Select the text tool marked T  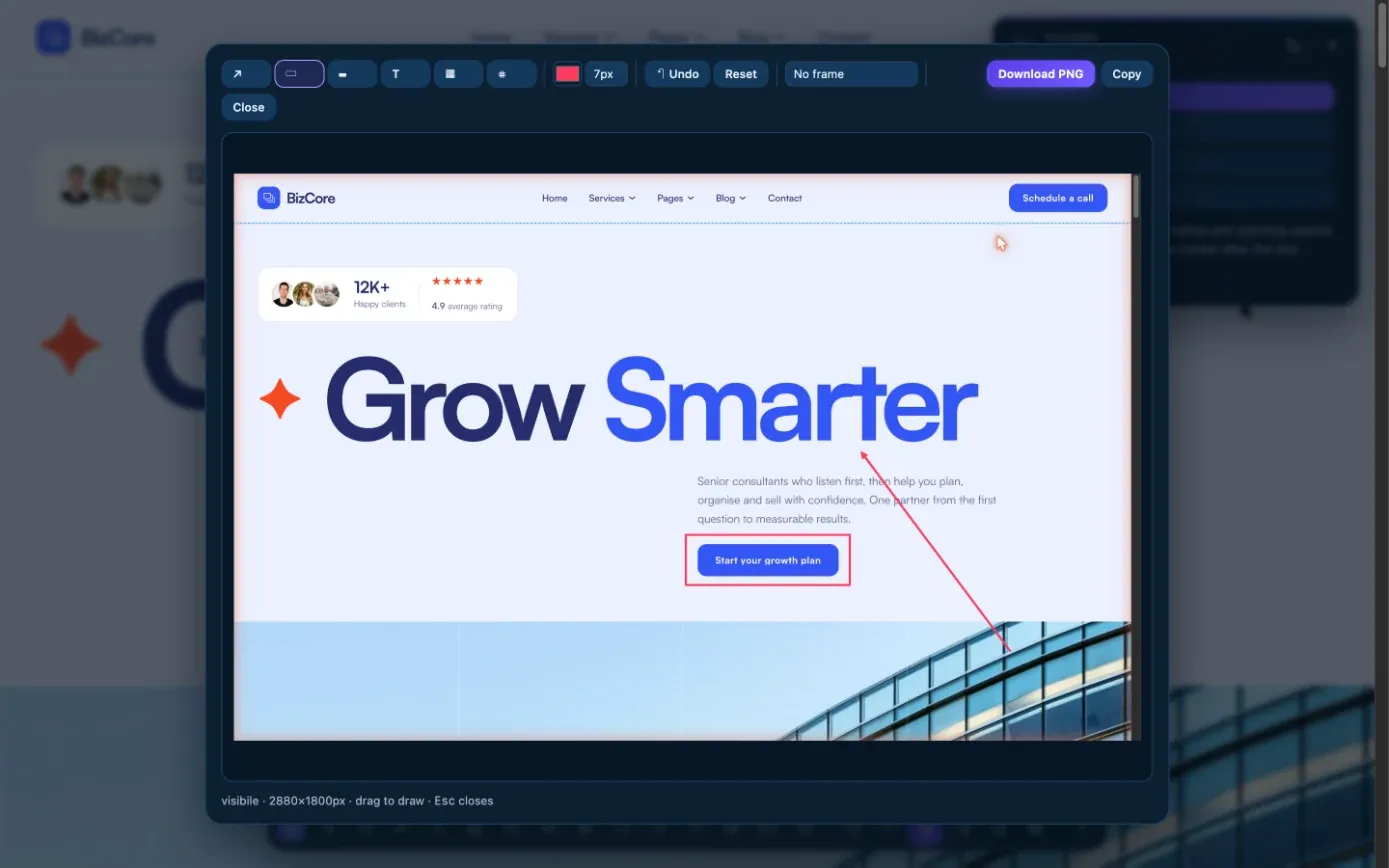(405, 74)
